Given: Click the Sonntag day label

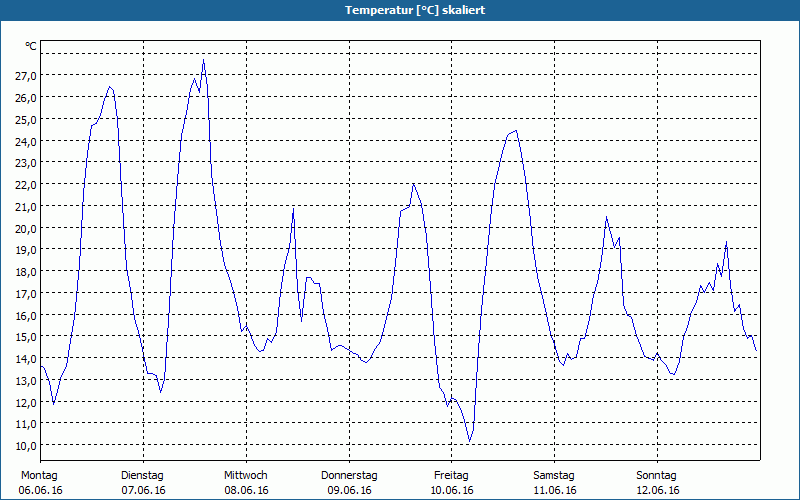Looking at the screenshot, I should [x=656, y=476].
